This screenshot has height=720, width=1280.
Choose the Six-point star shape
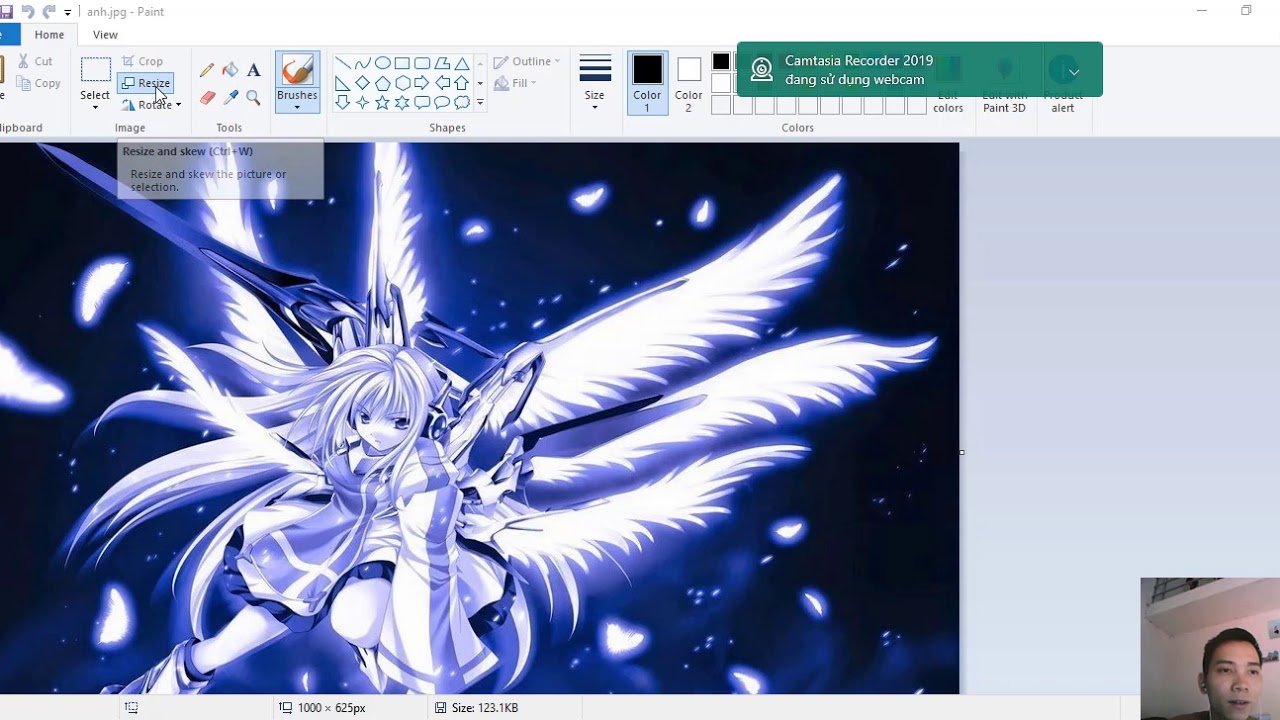click(x=402, y=102)
